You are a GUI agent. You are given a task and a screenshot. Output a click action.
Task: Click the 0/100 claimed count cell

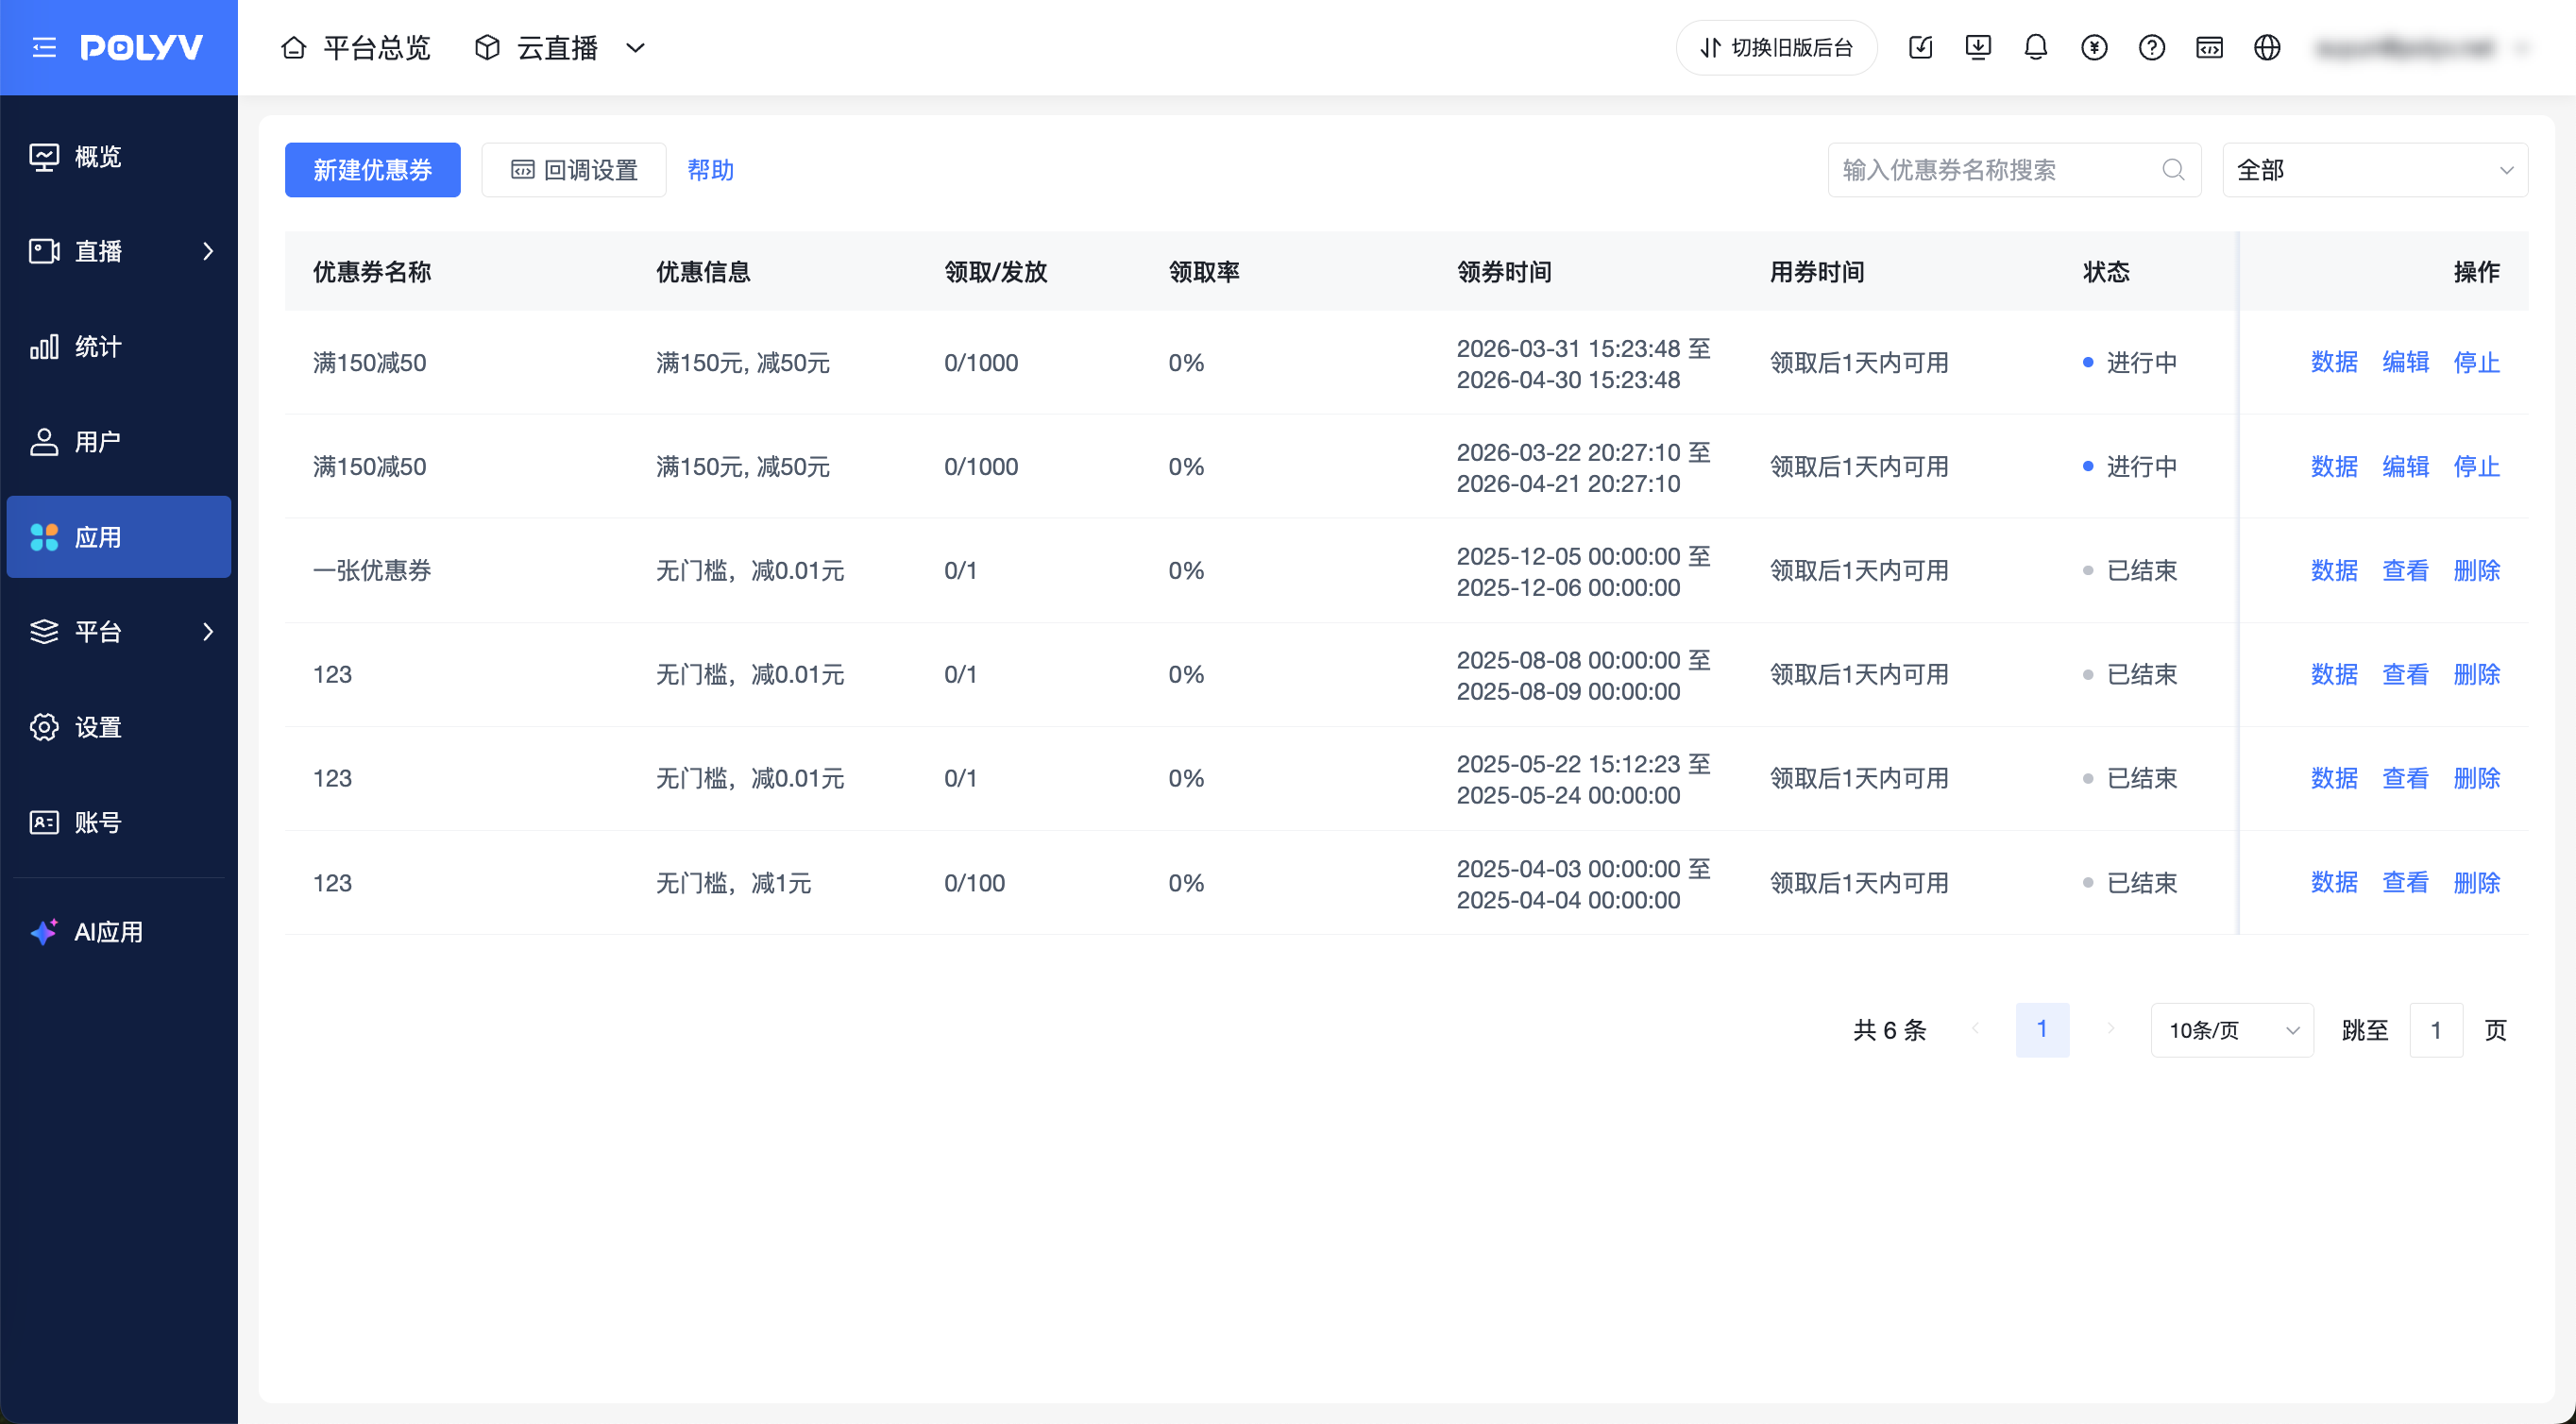coord(974,883)
